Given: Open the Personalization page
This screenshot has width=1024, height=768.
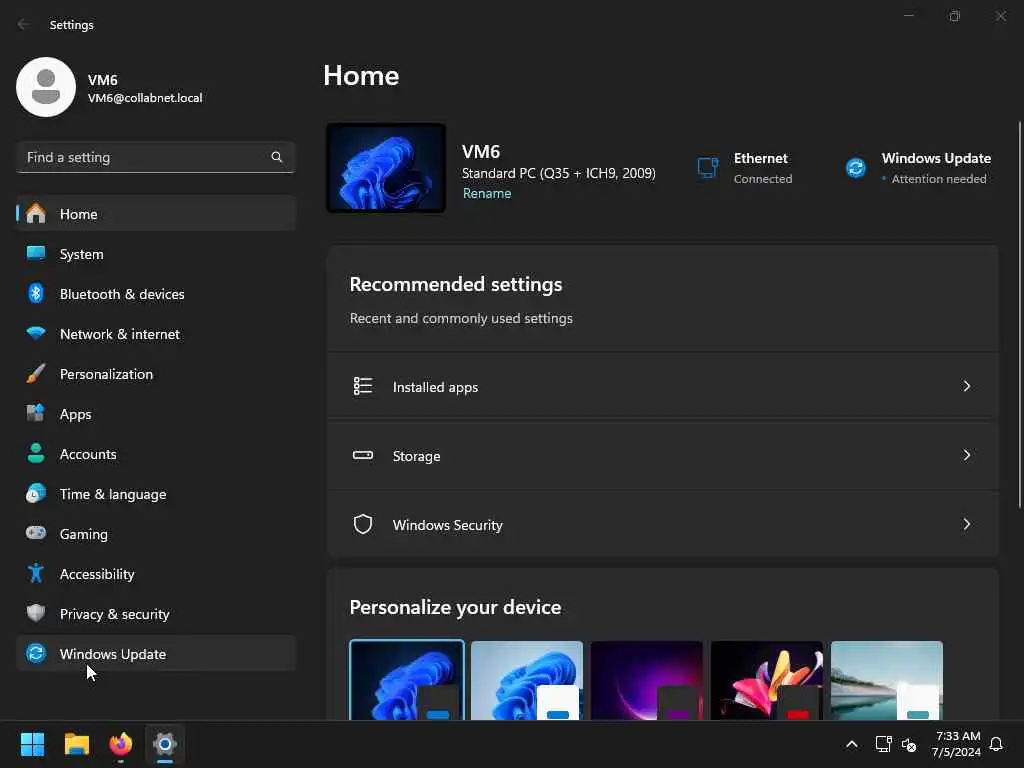Looking at the screenshot, I should tap(156, 374).
